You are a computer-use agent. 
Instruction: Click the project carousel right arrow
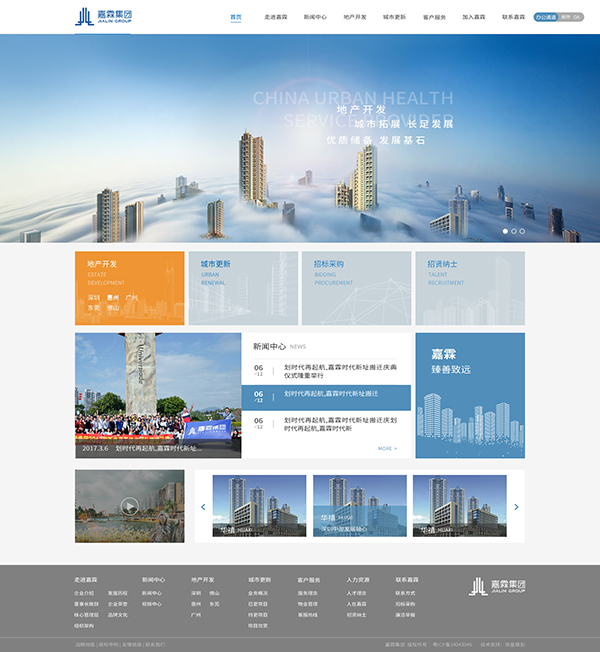[x=516, y=507]
